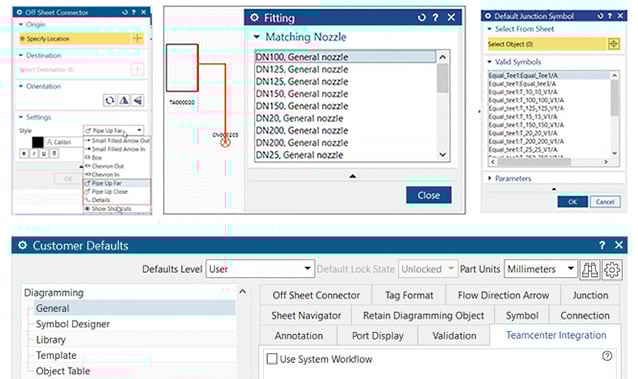Click the nozzle node circle on the diagram

[x=225, y=142]
